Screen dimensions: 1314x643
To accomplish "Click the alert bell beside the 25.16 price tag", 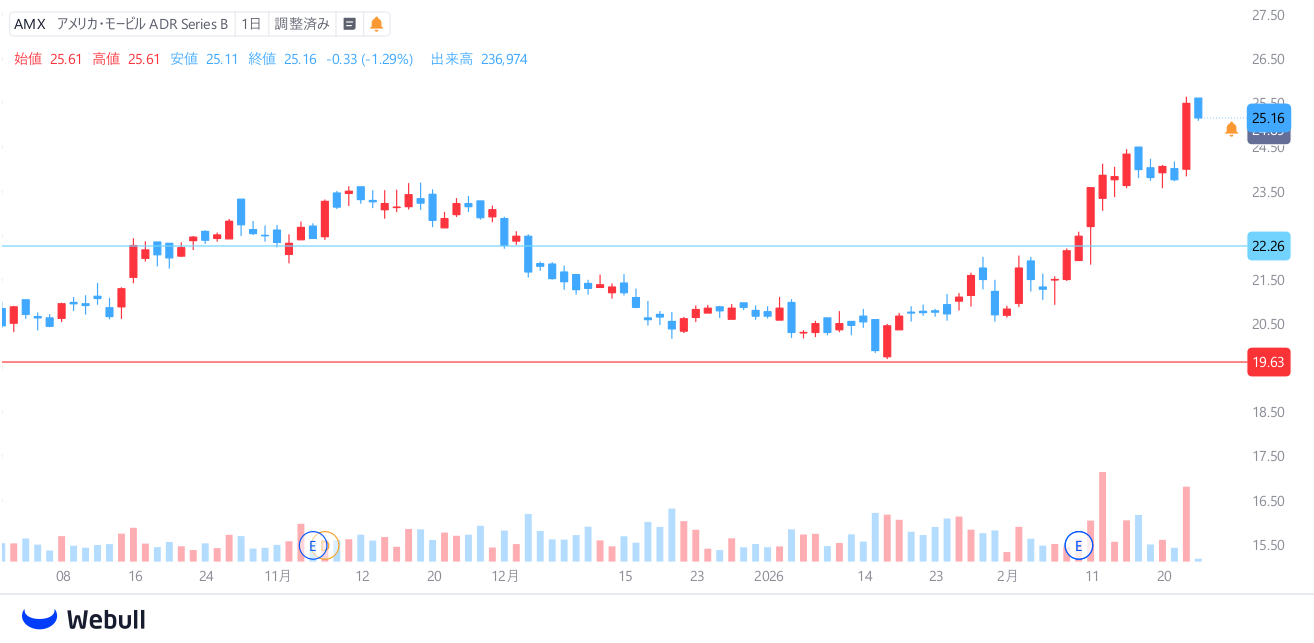I will 1231,129.
